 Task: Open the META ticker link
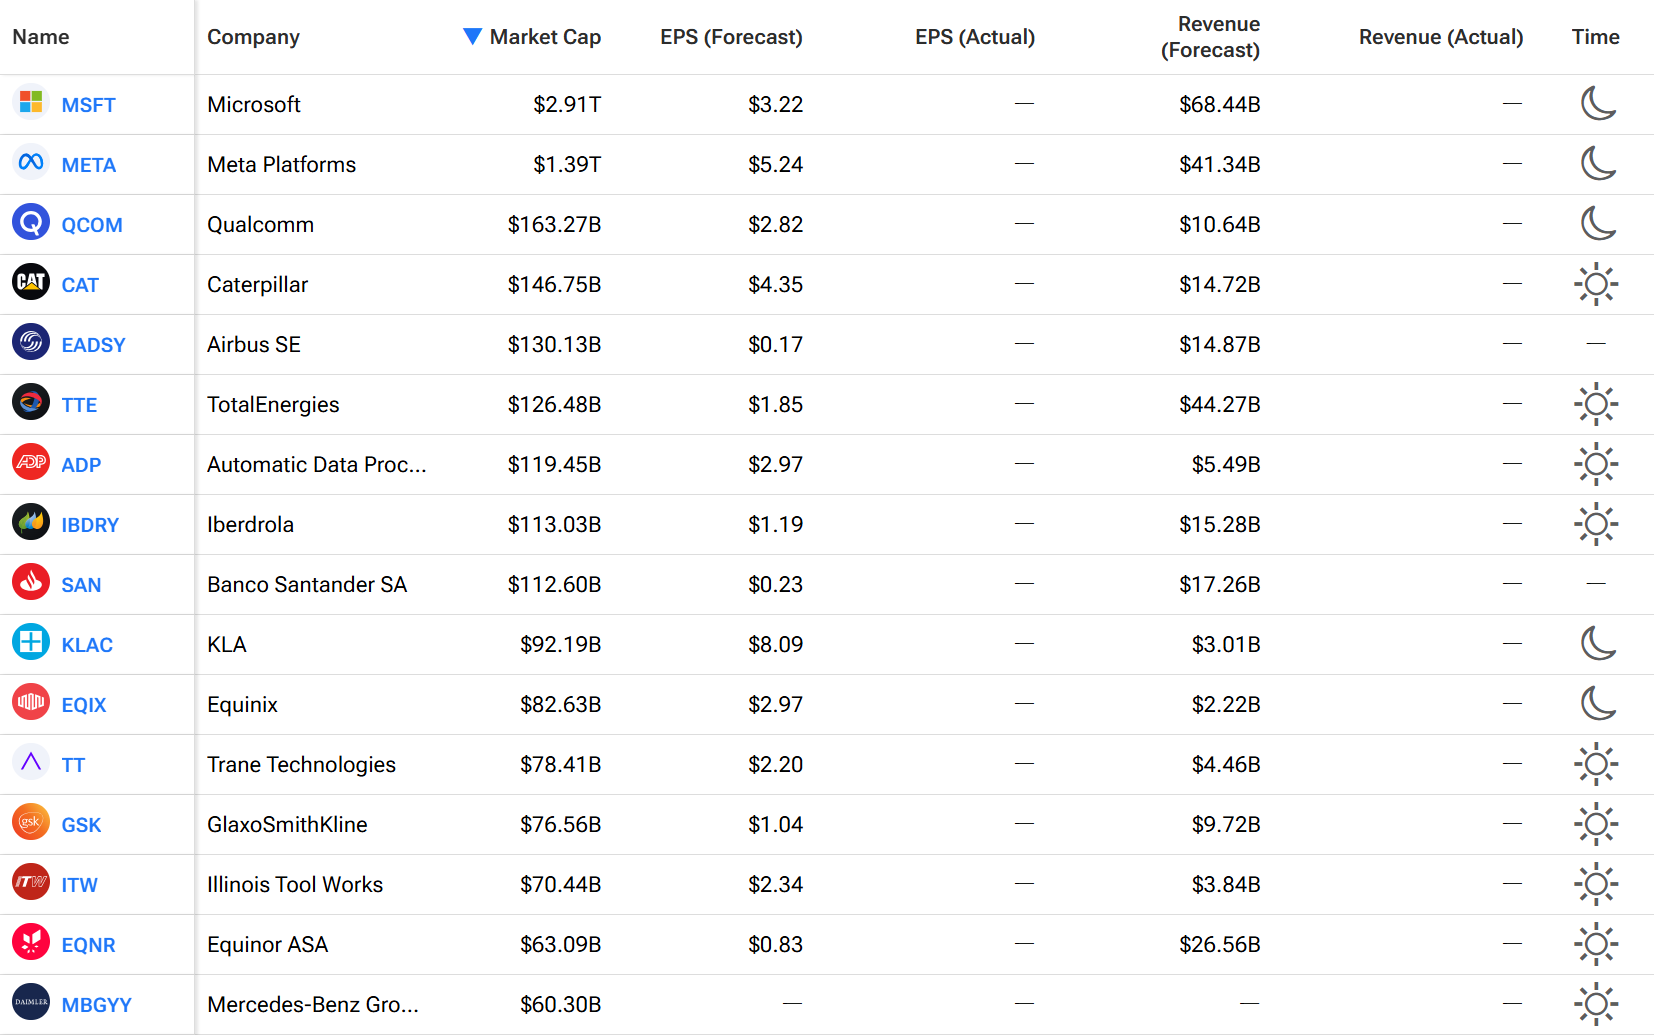[89, 165]
